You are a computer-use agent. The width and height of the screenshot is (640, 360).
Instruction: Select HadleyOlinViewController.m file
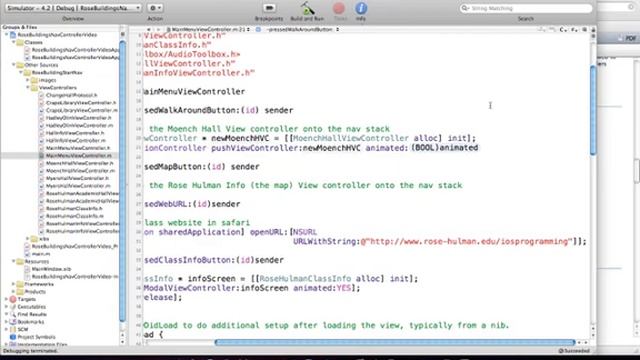click(79, 125)
